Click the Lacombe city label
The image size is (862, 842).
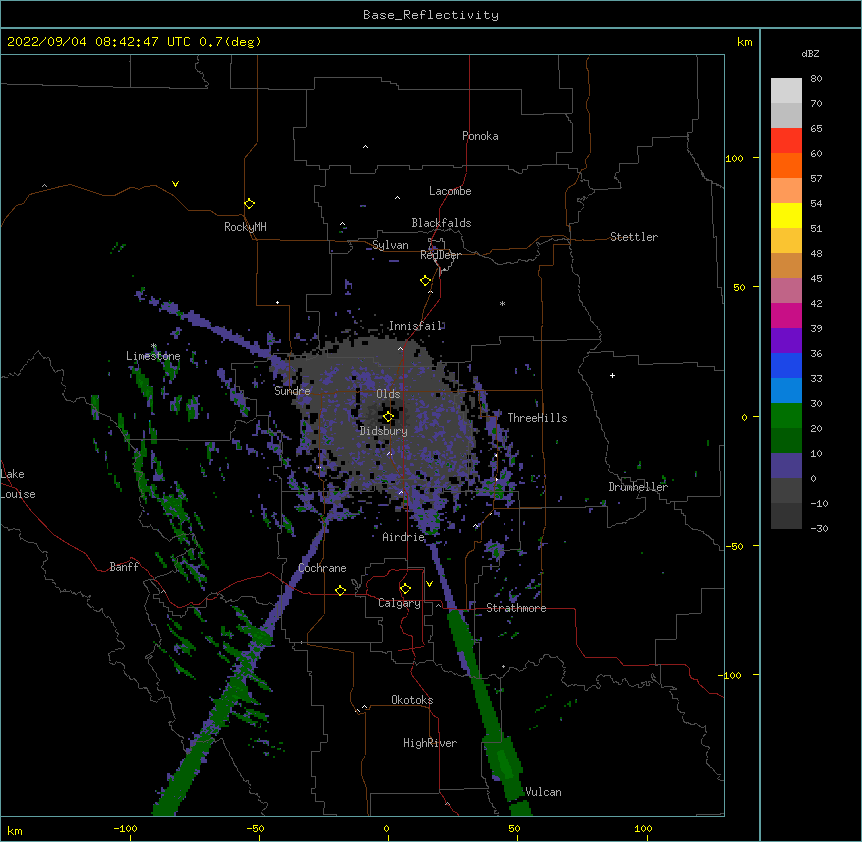450,191
